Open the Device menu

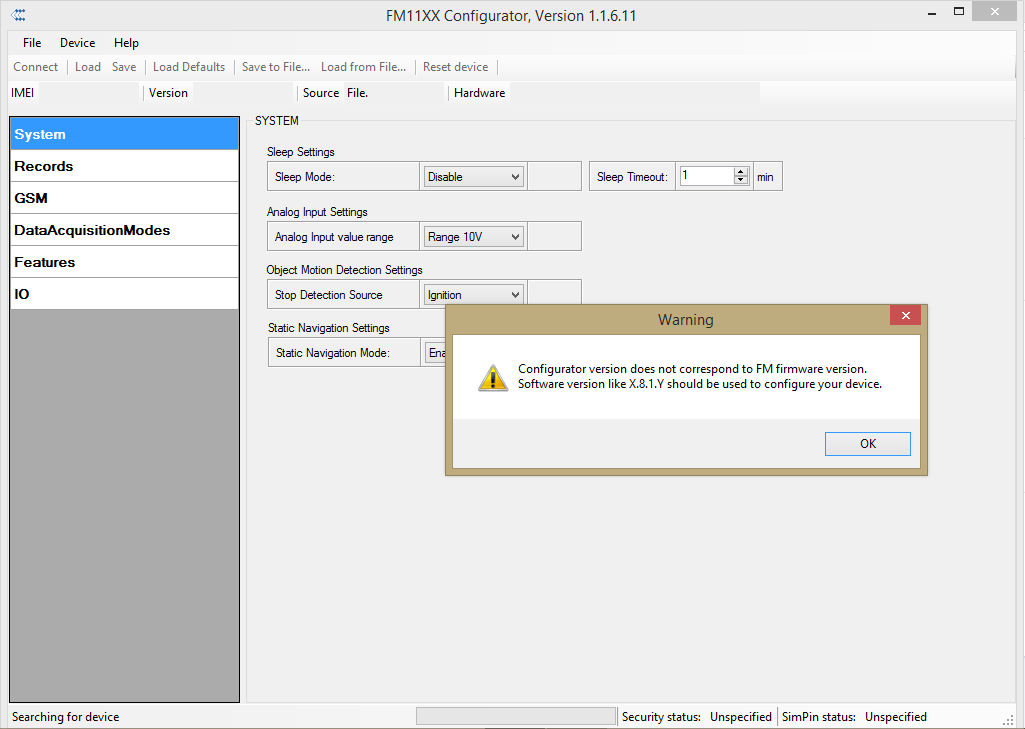coord(77,43)
